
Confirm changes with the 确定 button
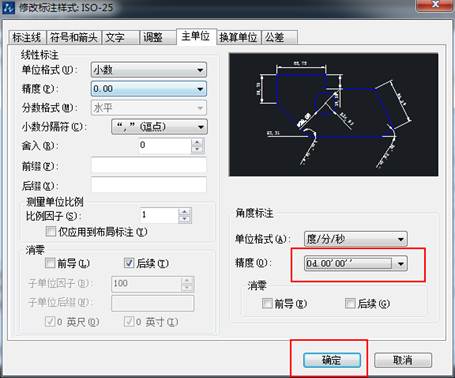coord(332,360)
